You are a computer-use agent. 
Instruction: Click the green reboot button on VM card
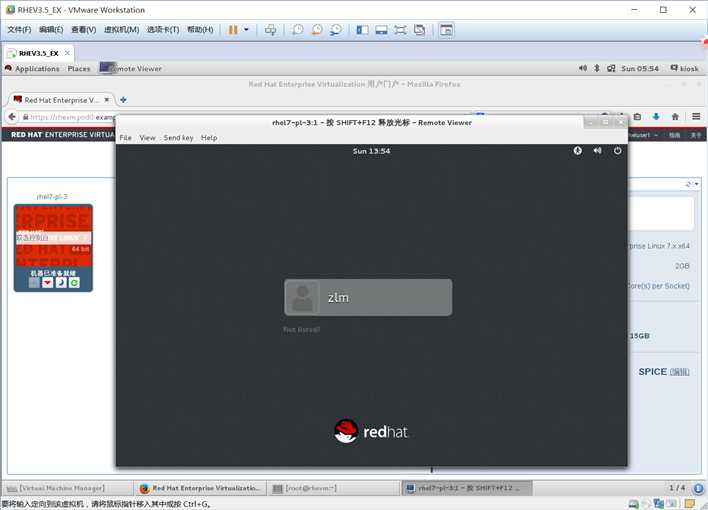[x=74, y=283]
